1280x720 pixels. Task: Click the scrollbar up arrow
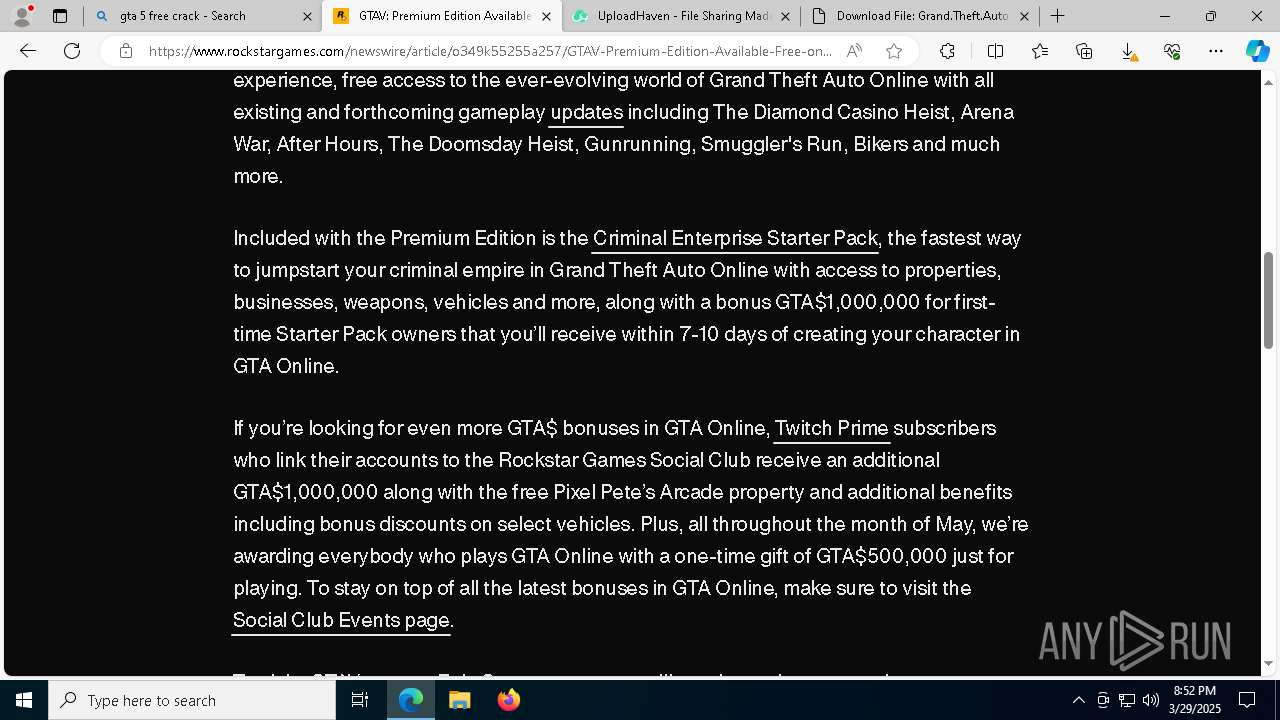(1269, 81)
